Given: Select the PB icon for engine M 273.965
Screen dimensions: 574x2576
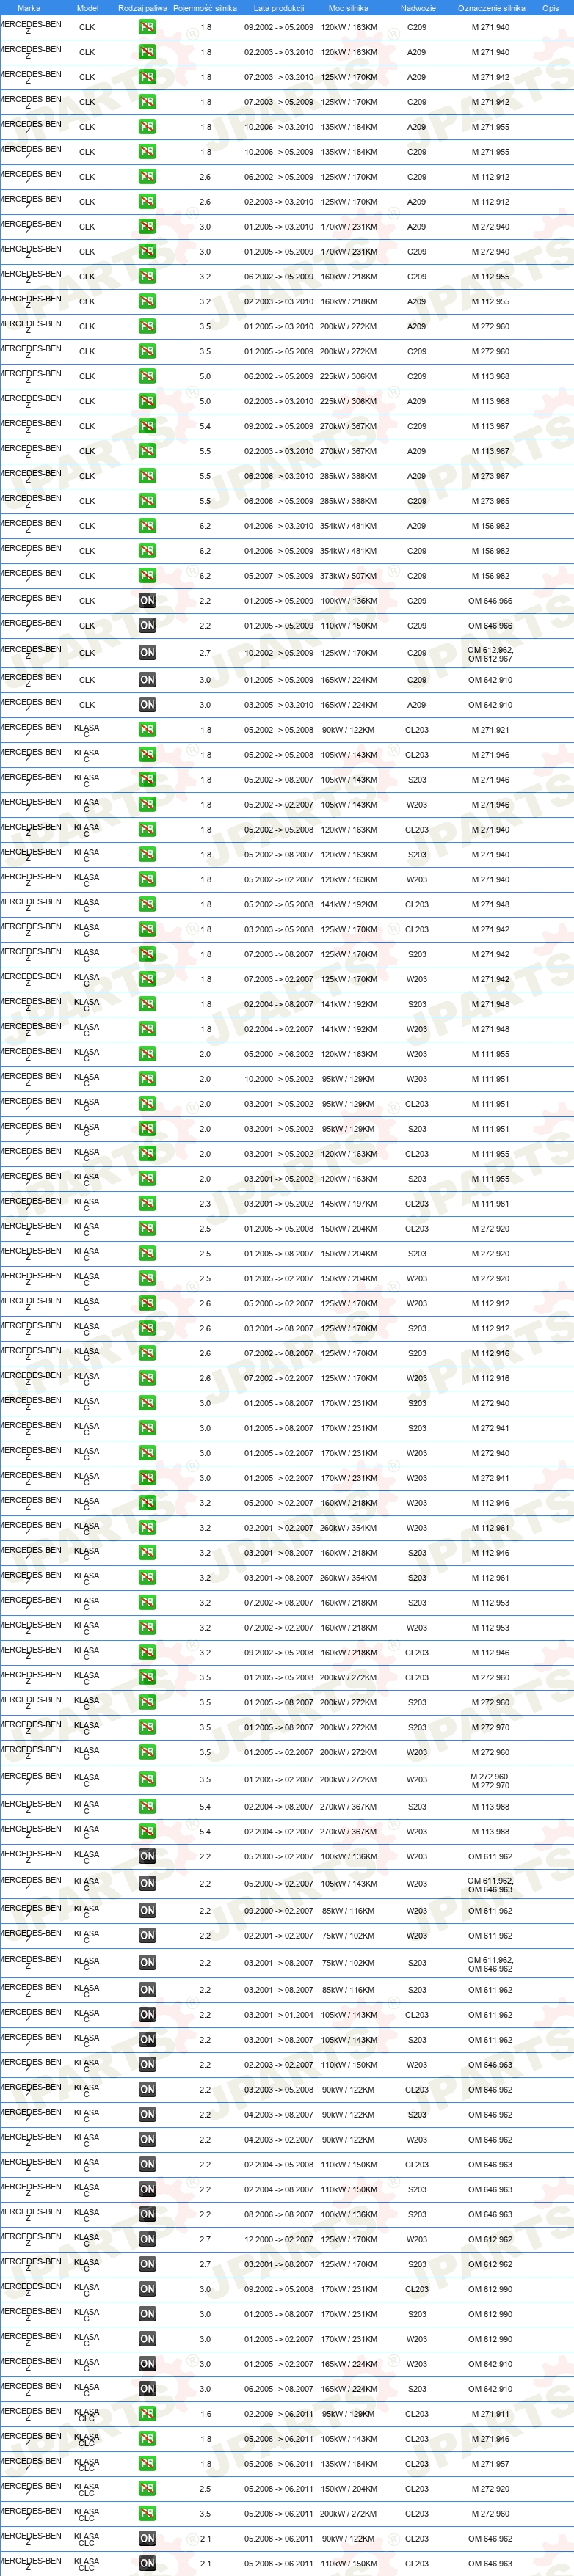Looking at the screenshot, I should 147,501.
